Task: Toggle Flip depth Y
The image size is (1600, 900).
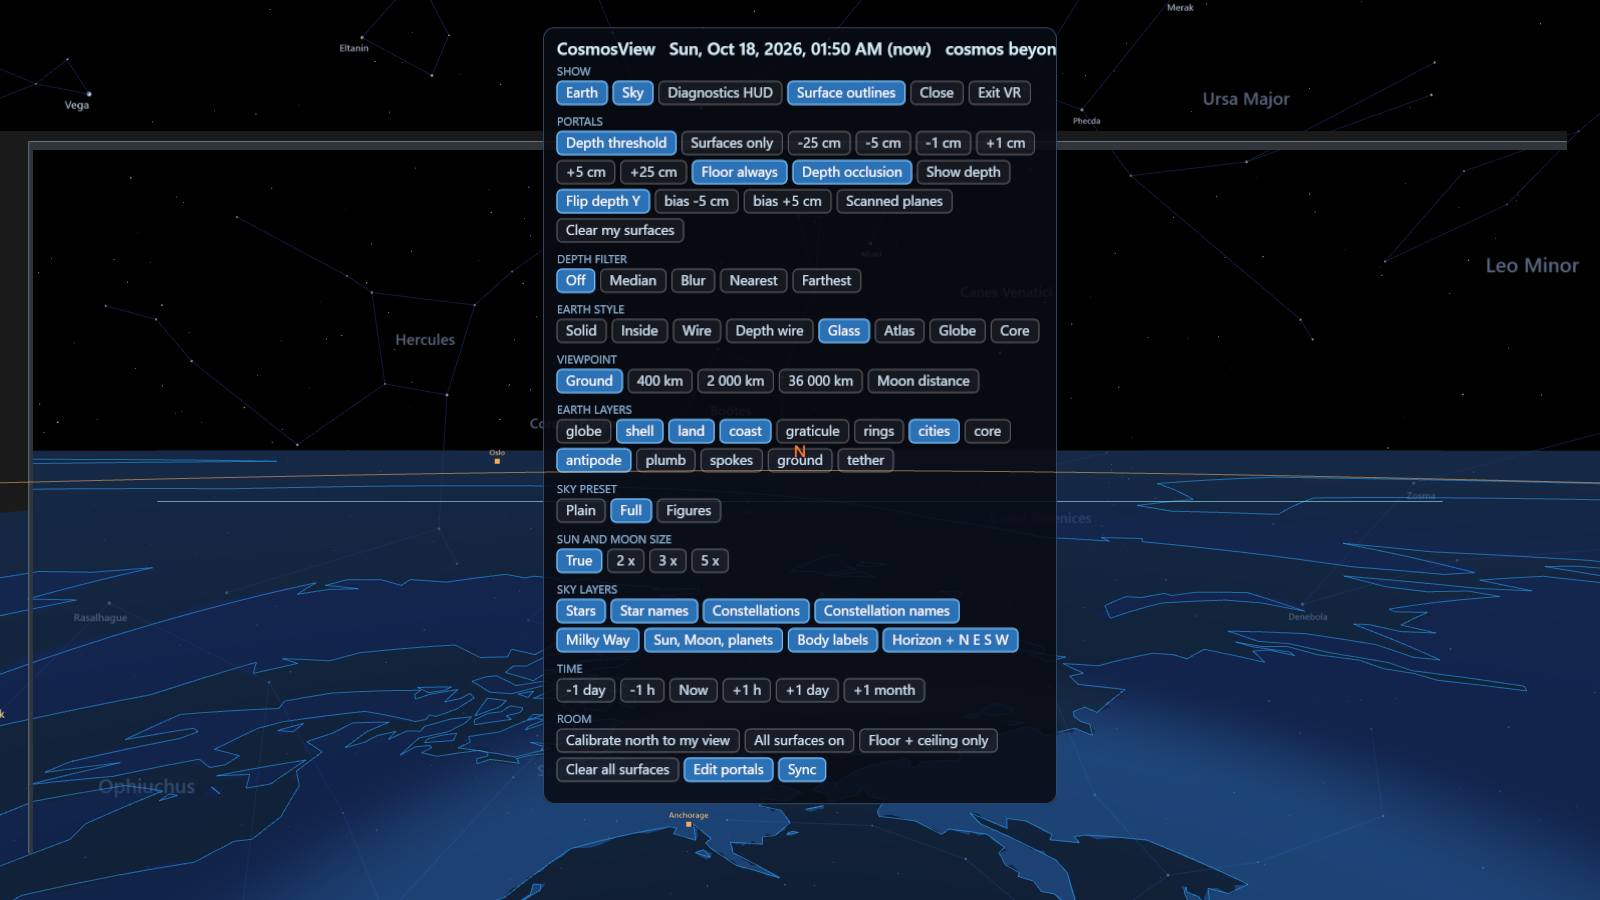Action: [x=603, y=201]
